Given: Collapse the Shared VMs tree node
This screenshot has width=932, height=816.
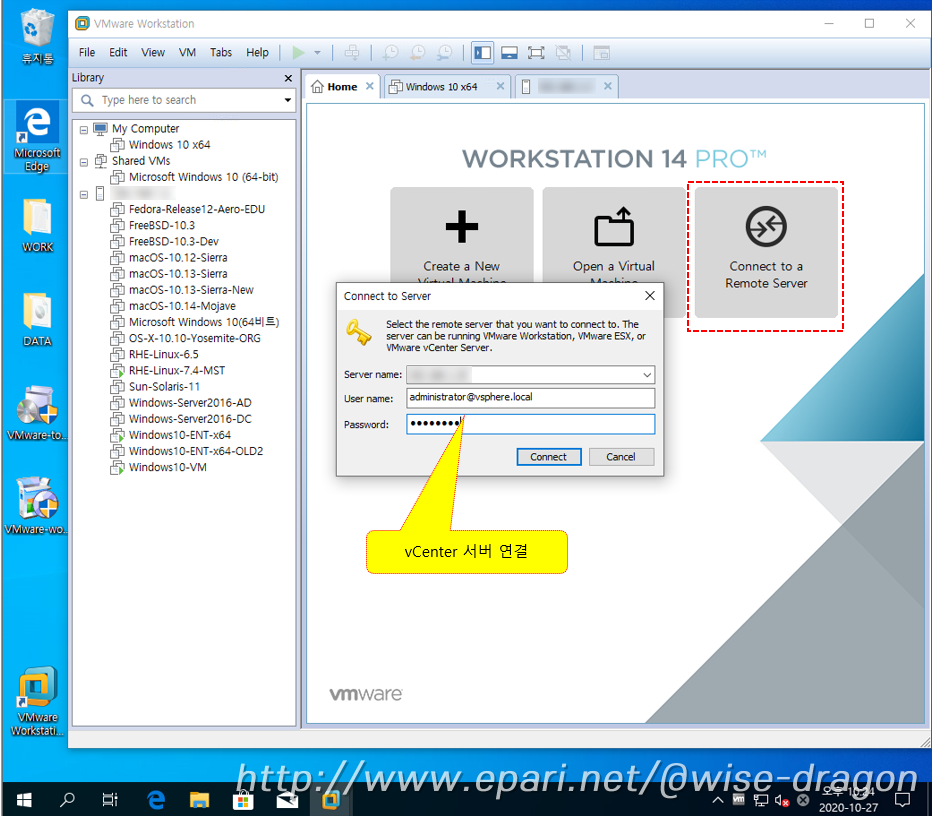Looking at the screenshot, I should [x=84, y=161].
